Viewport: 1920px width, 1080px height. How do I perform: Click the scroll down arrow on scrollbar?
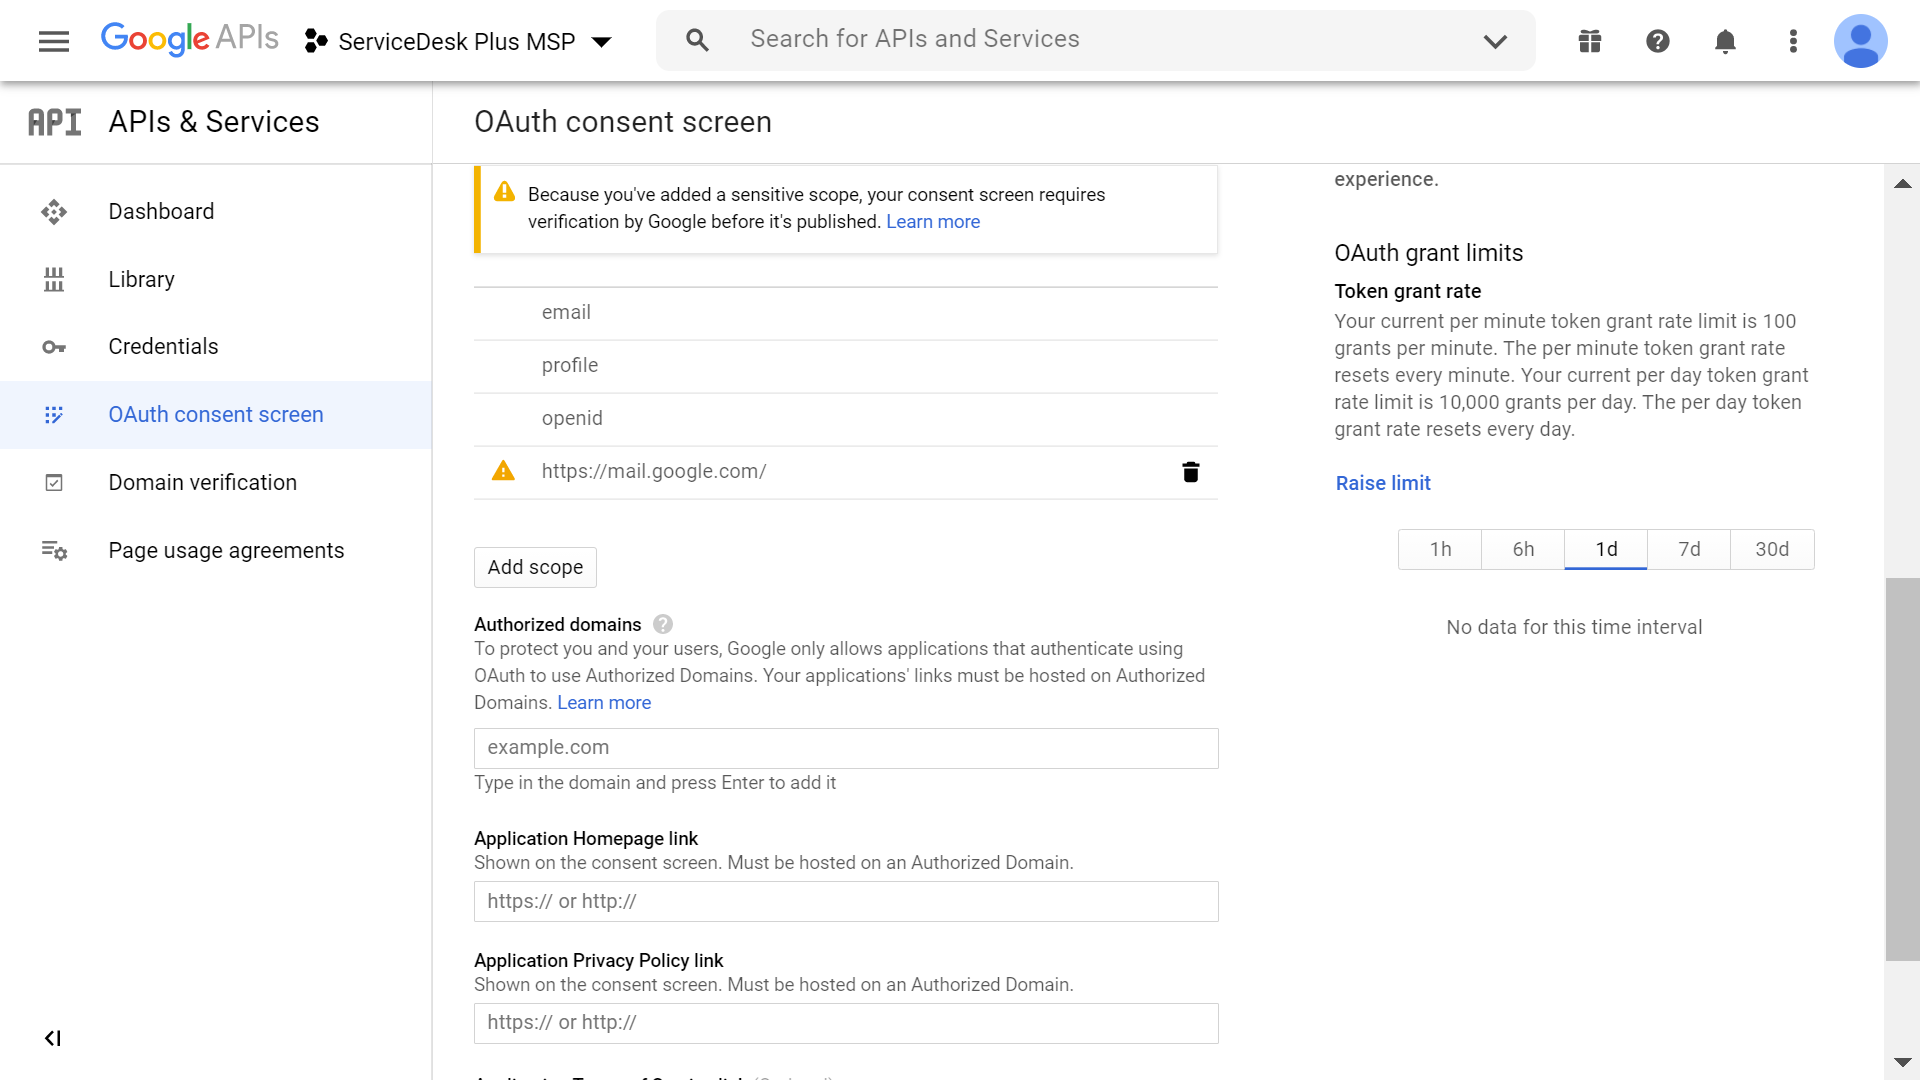1902,1062
